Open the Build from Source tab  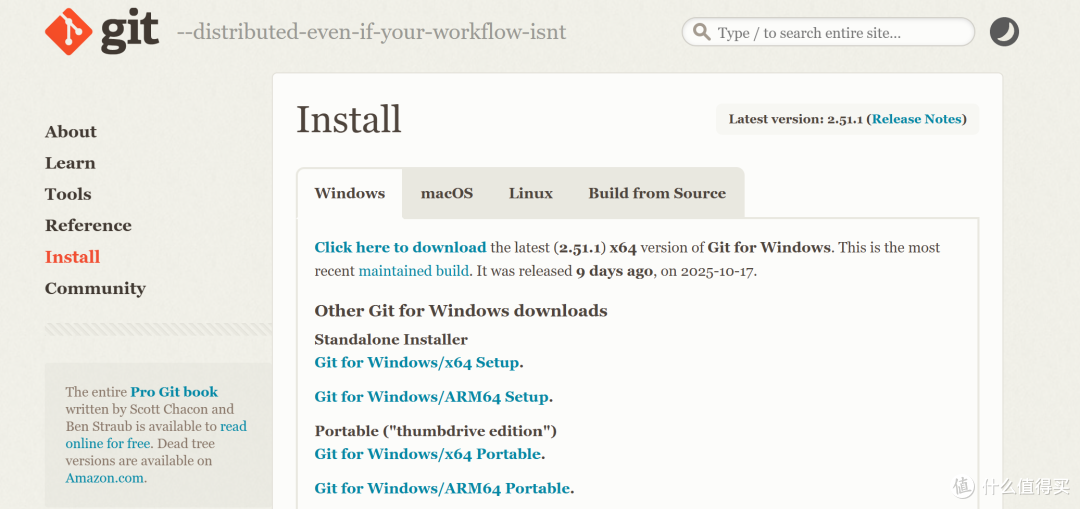click(x=657, y=193)
